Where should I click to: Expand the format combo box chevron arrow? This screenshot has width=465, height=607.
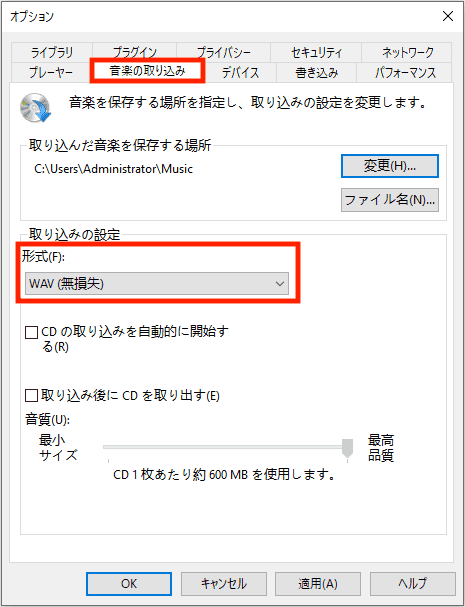point(280,284)
